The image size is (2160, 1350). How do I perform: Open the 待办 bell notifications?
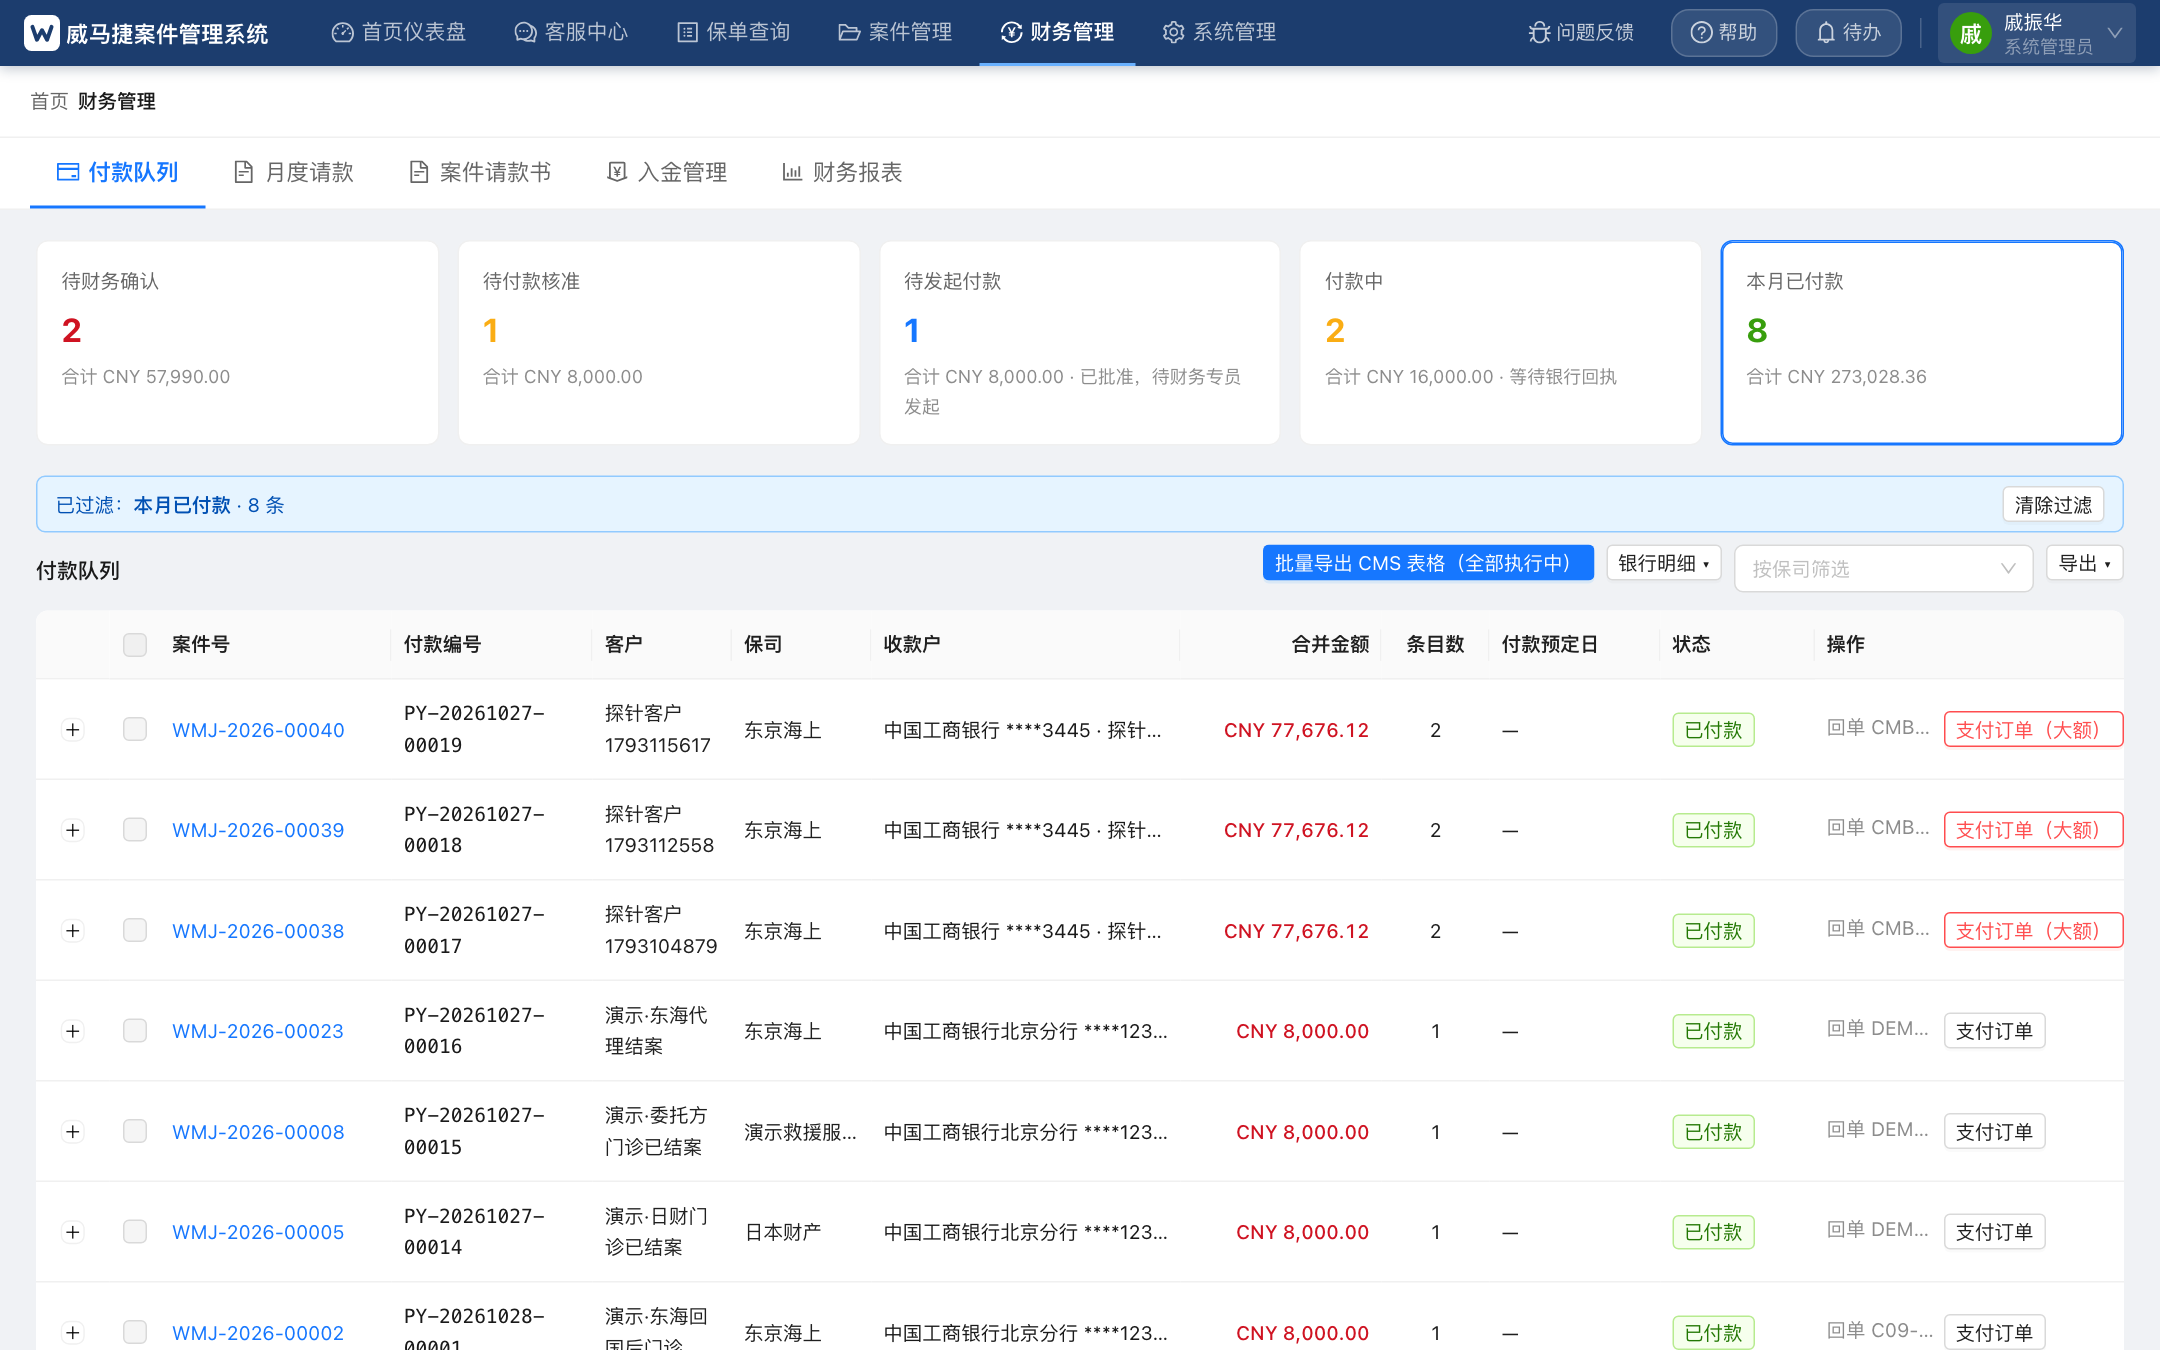(1848, 33)
